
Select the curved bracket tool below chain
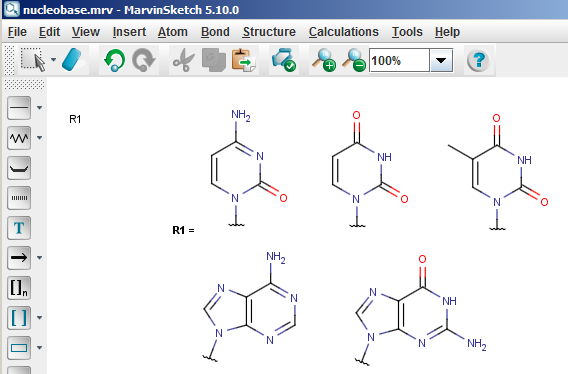19,168
